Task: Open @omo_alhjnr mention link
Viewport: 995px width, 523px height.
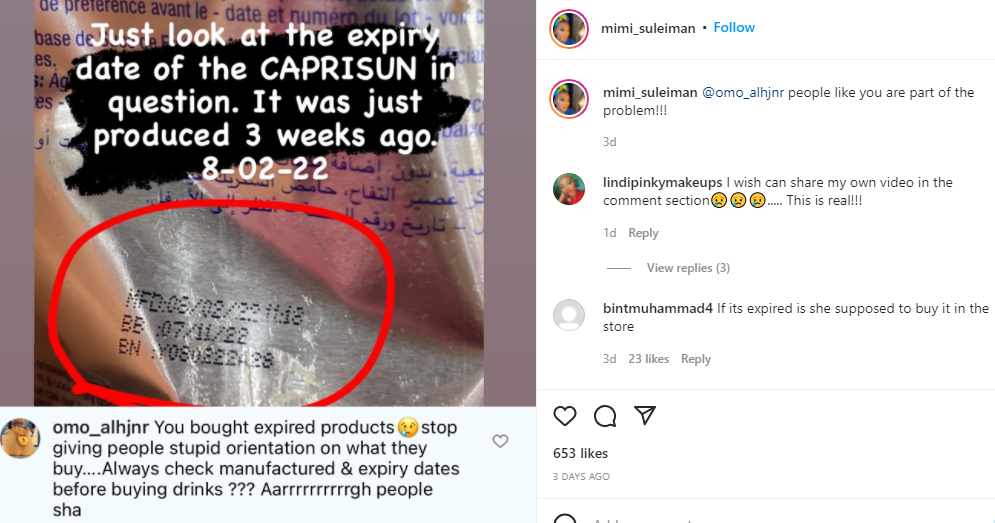Action: (x=743, y=92)
